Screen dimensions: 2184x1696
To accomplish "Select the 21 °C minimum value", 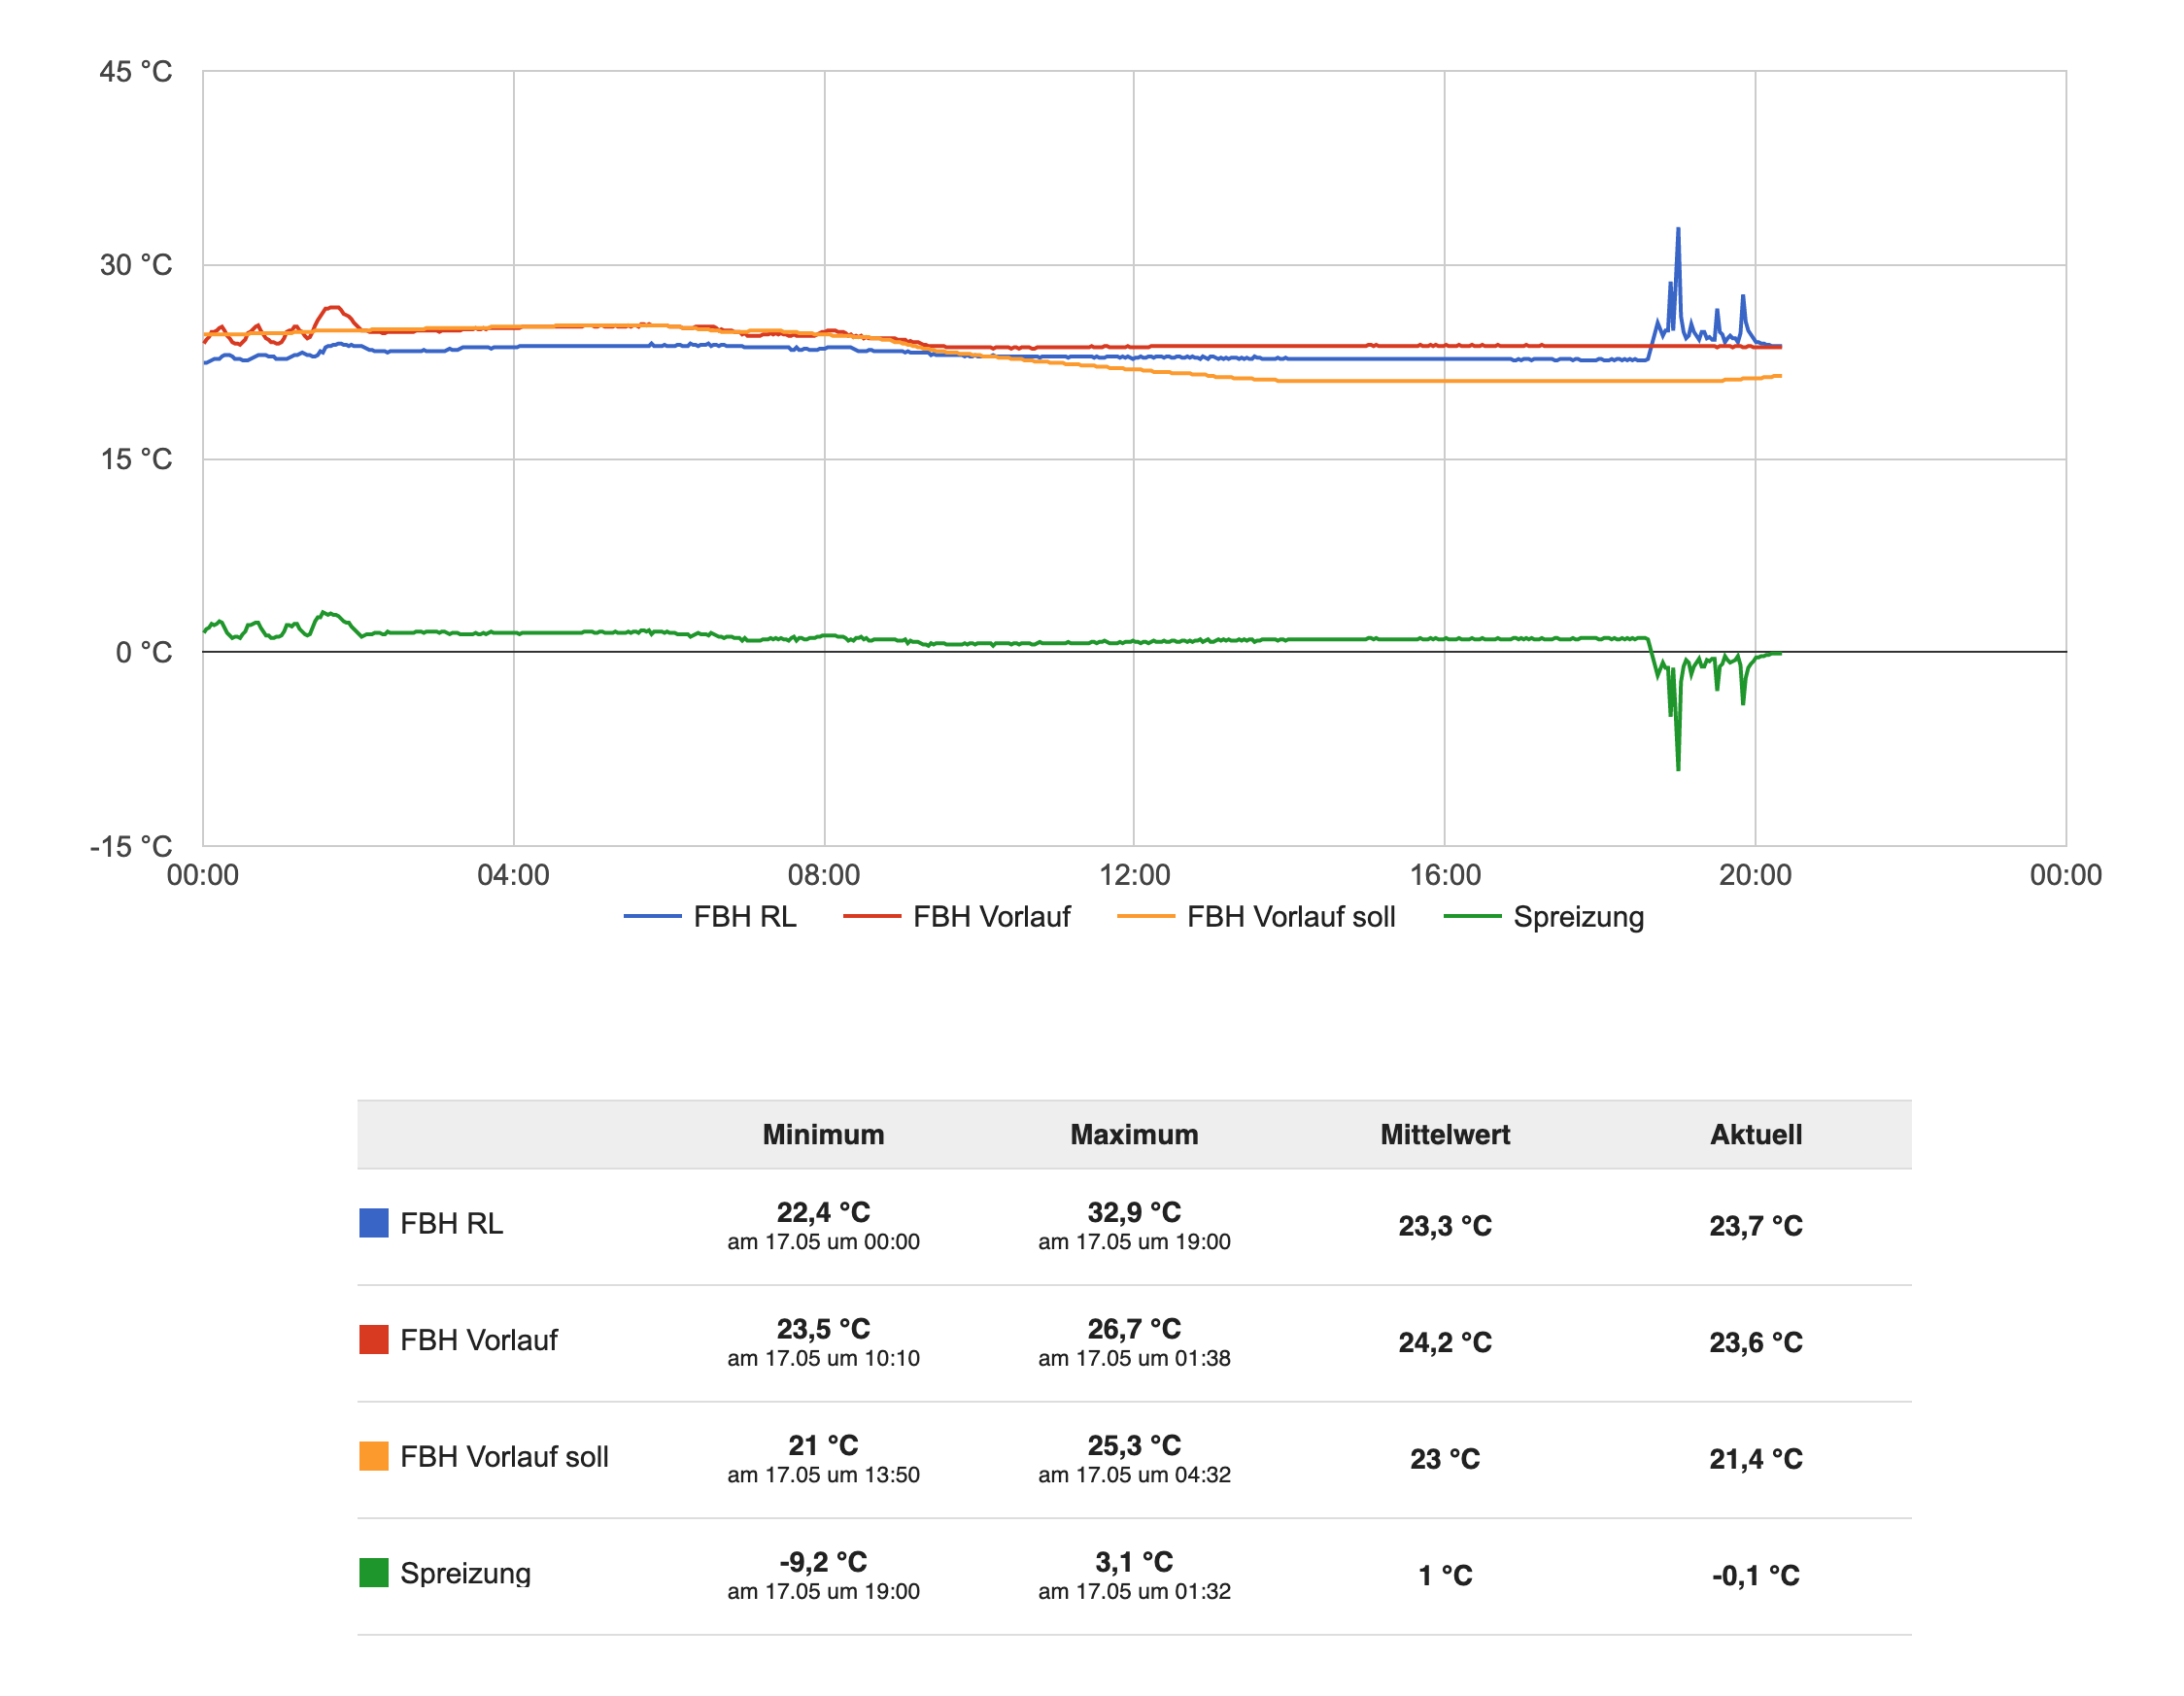I will tap(824, 1445).
